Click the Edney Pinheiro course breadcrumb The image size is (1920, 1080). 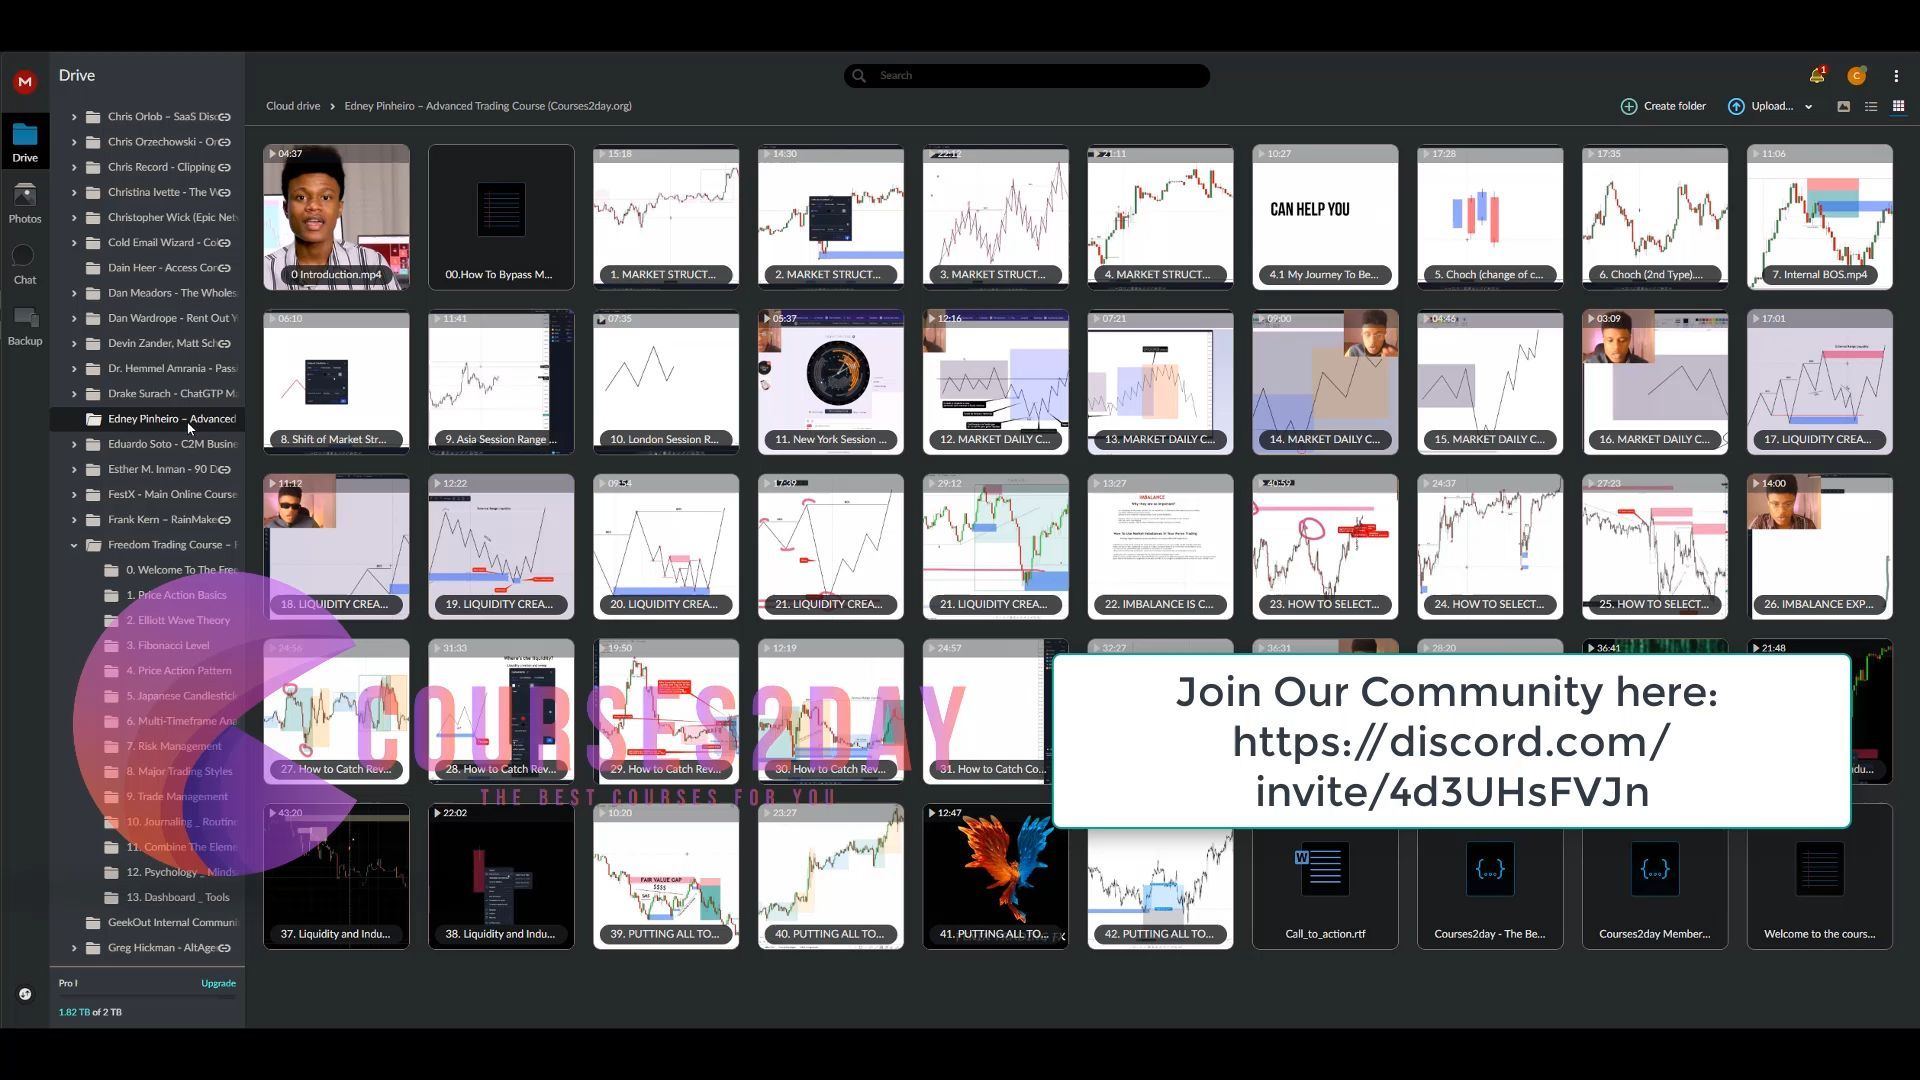(x=488, y=106)
